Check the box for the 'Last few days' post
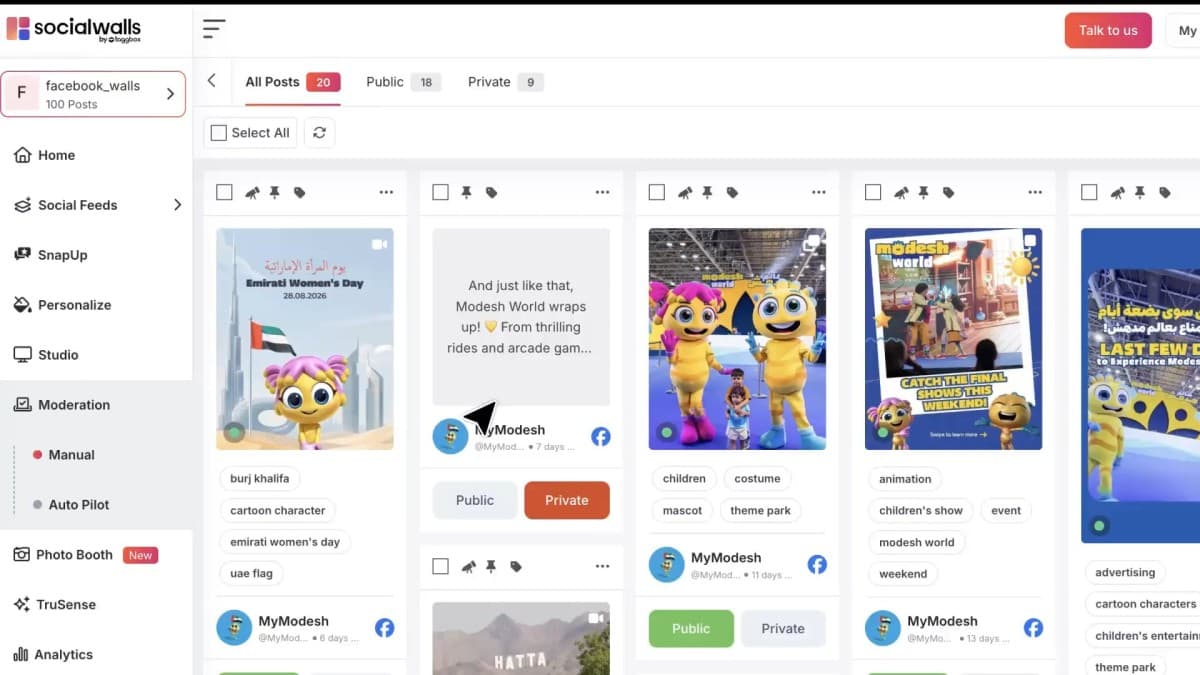Image resolution: width=1200 pixels, height=675 pixels. point(1089,192)
